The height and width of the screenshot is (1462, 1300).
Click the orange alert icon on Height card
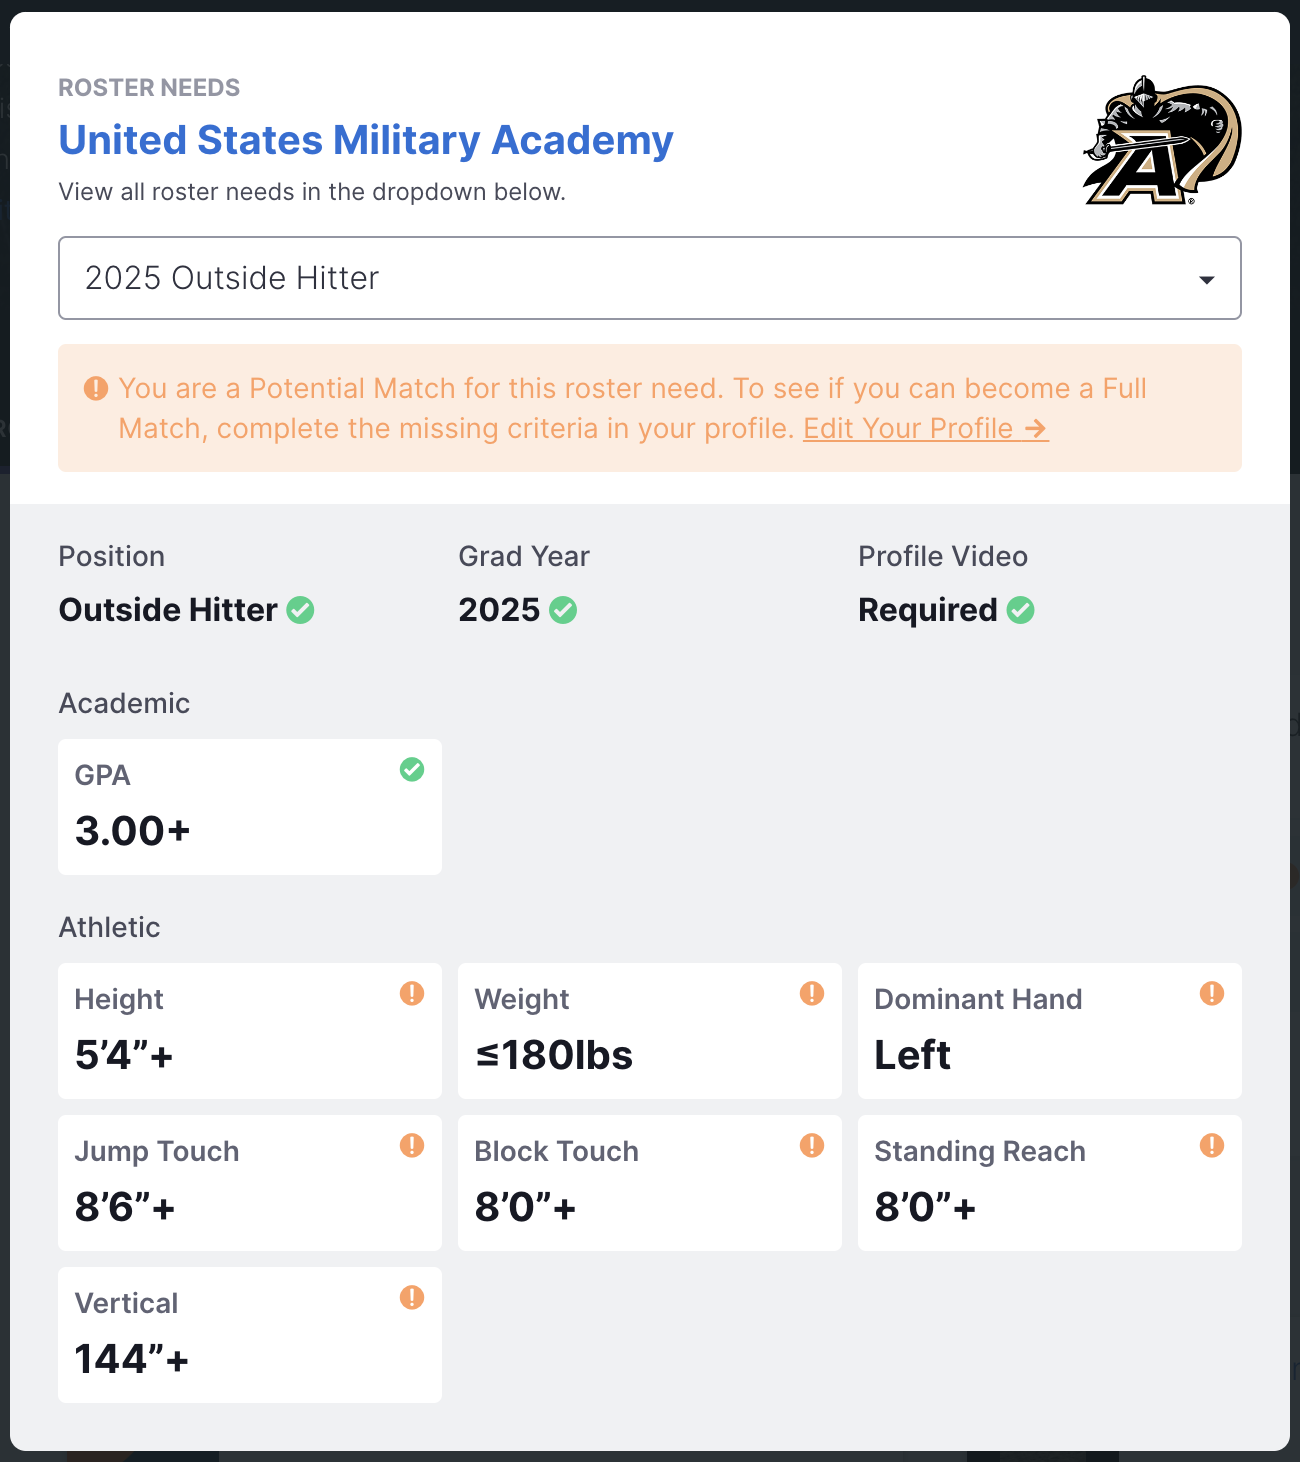pos(412,993)
